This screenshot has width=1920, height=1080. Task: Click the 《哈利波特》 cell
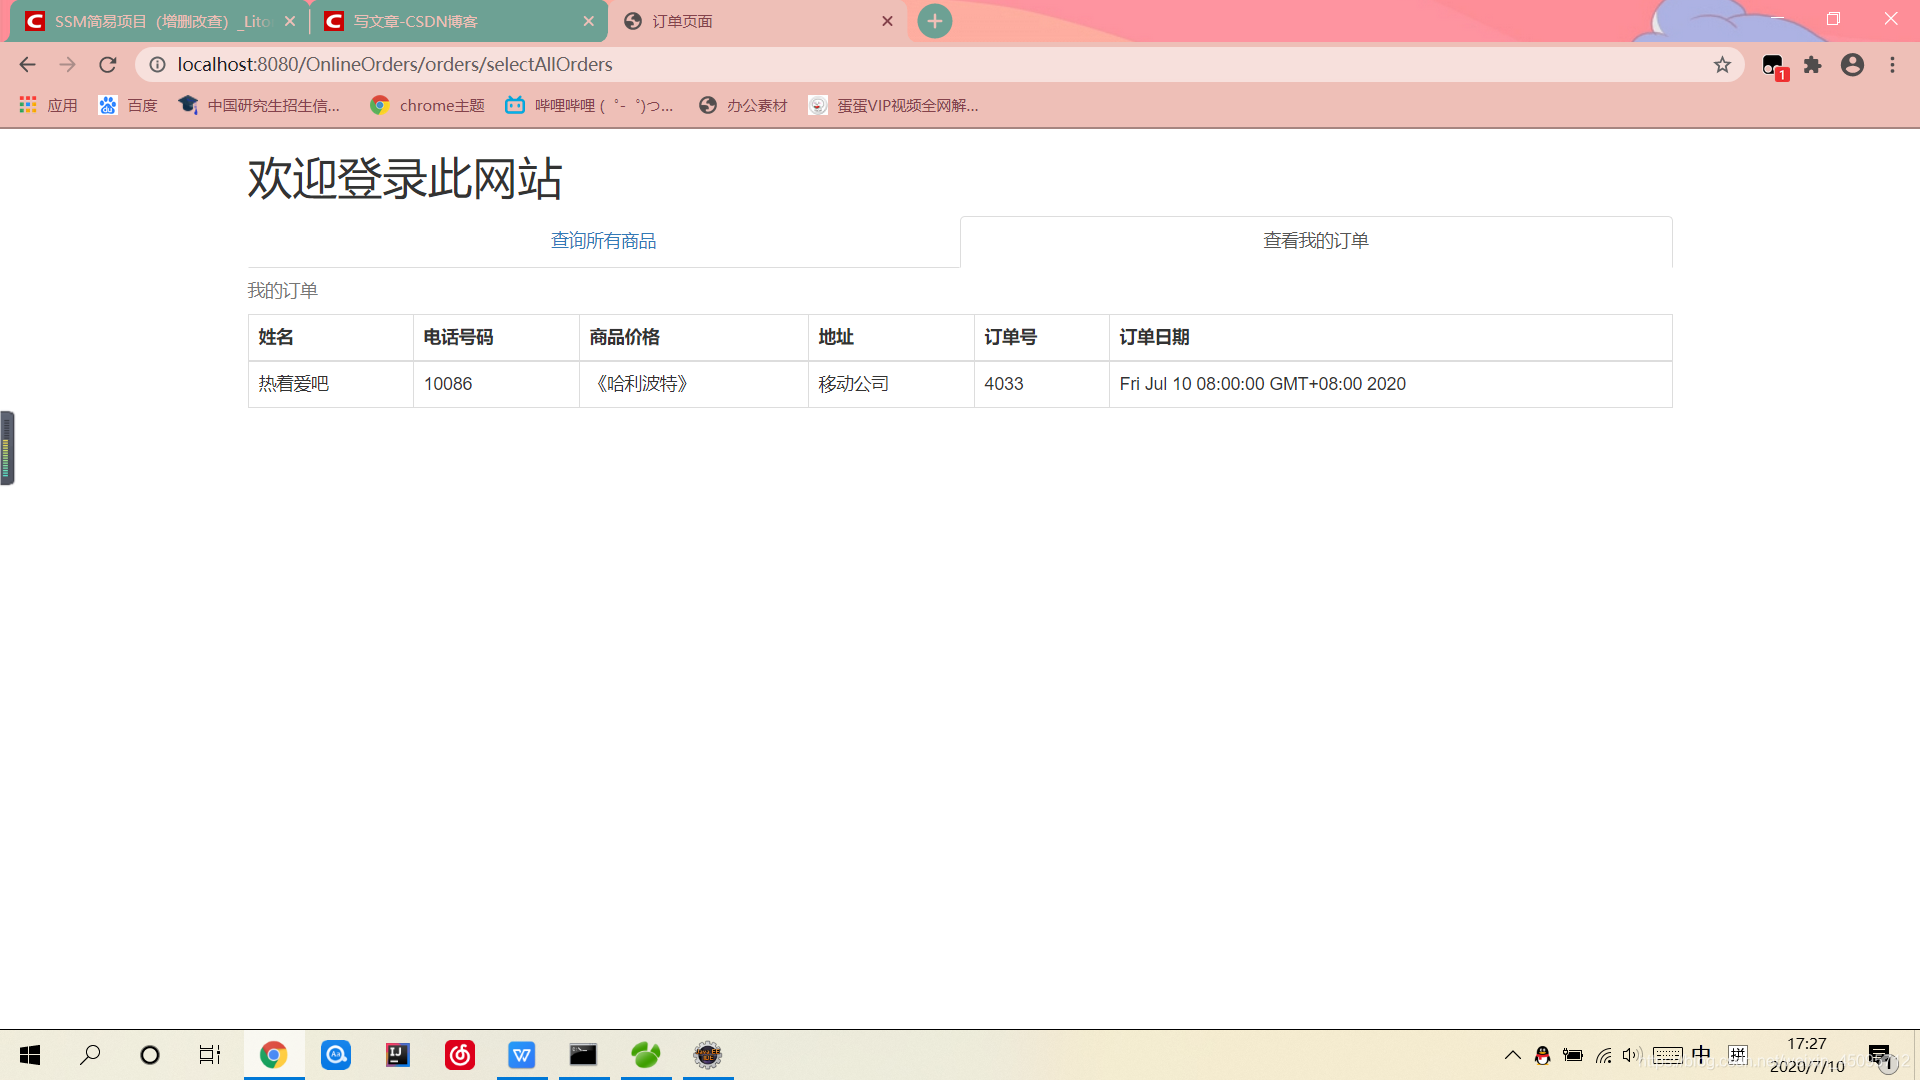click(694, 384)
